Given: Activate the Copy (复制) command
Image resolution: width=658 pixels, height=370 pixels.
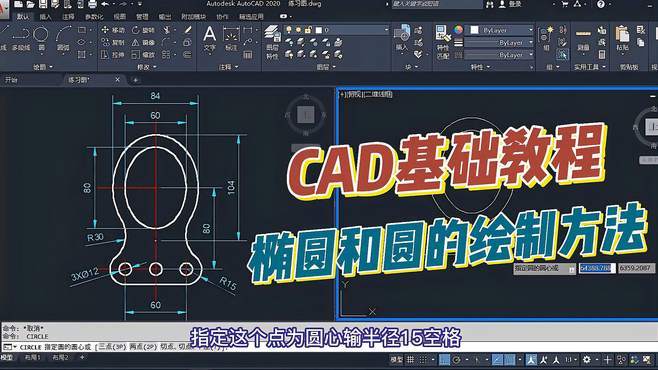Looking at the screenshot, I should tap(113, 42).
